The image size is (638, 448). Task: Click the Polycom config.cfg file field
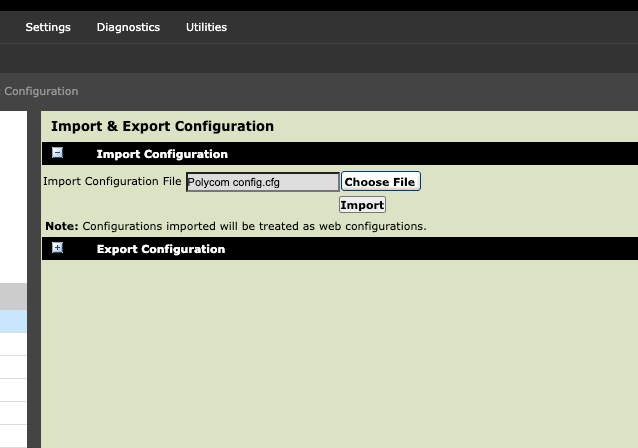click(262, 182)
